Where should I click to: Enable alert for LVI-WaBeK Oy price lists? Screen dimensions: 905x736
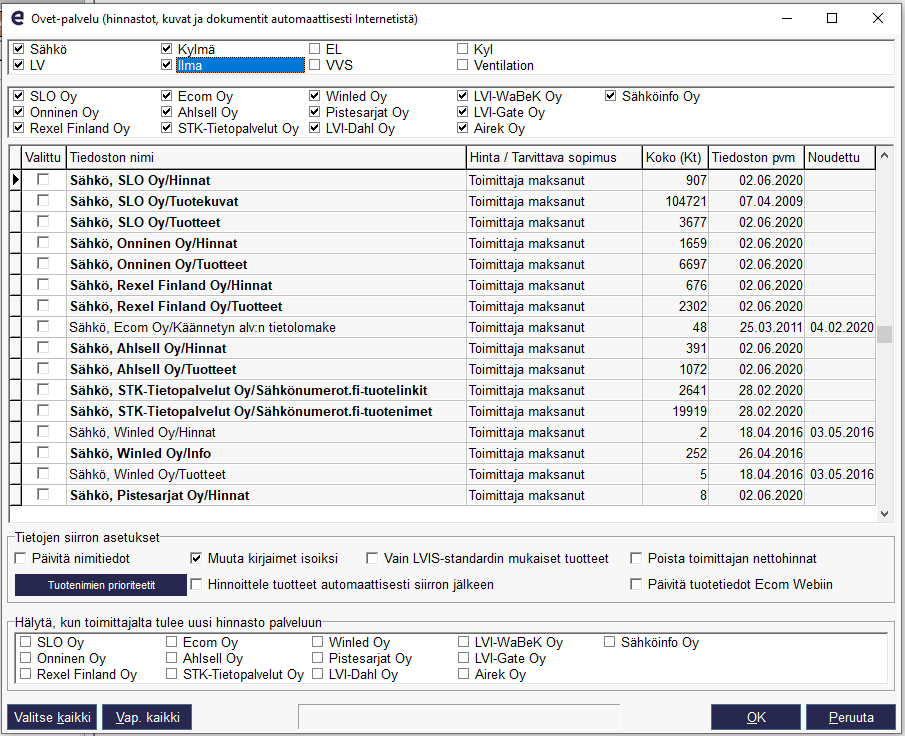point(463,641)
